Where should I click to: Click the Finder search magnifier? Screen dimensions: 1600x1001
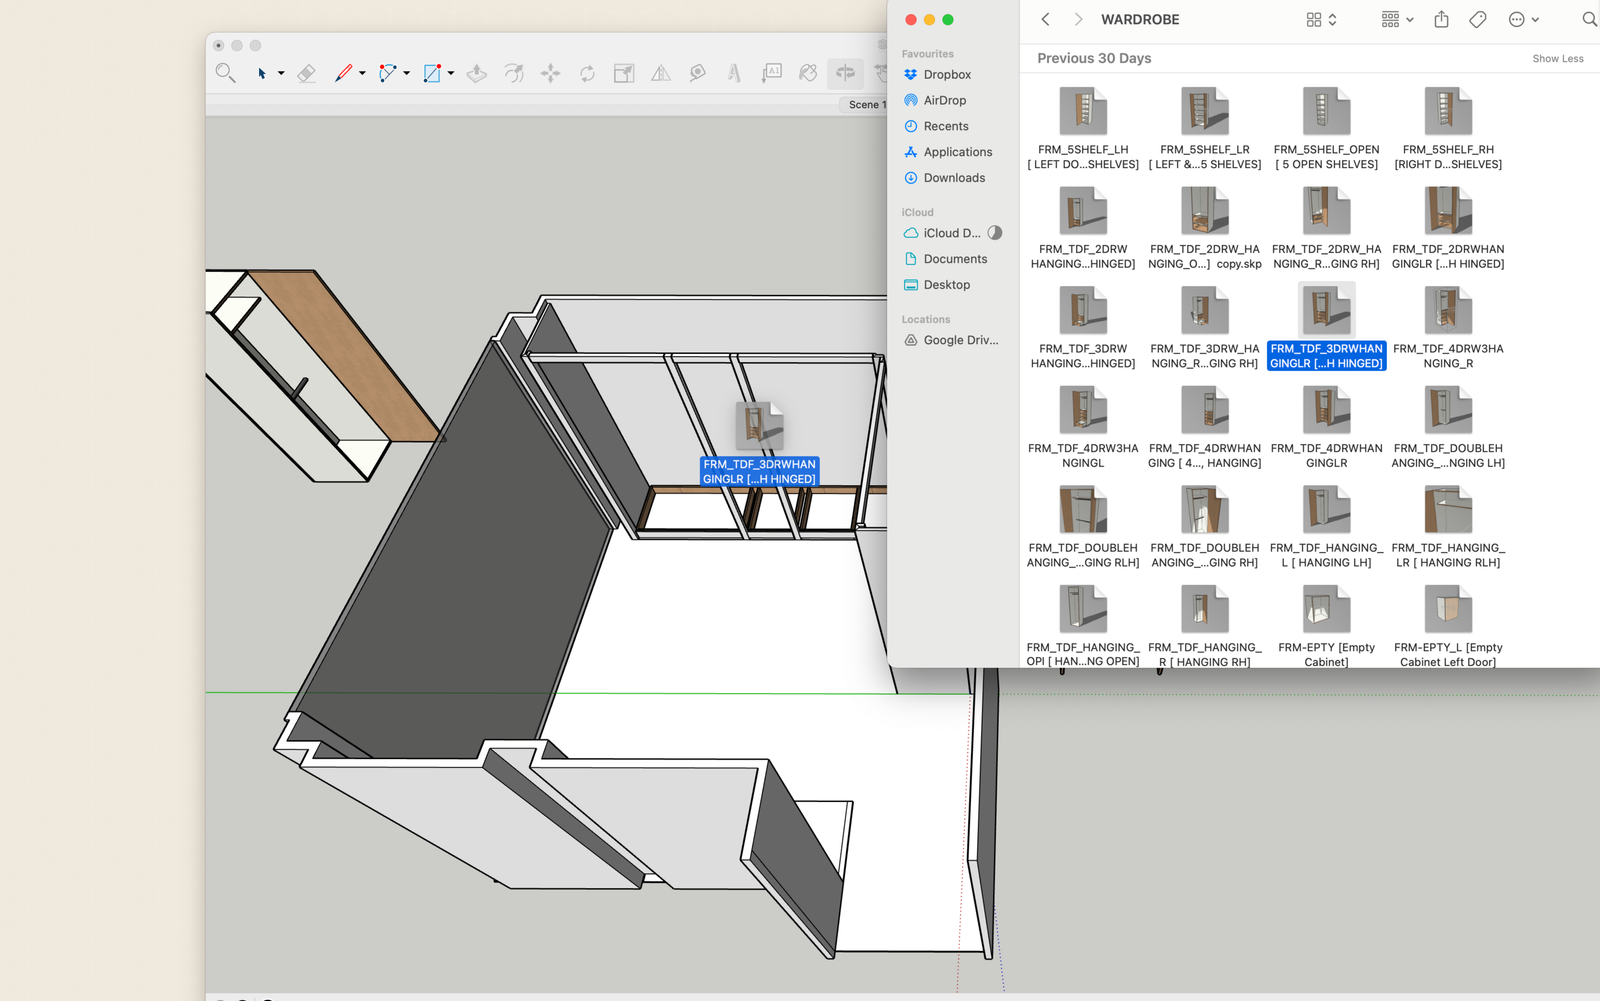pyautogui.click(x=1589, y=19)
